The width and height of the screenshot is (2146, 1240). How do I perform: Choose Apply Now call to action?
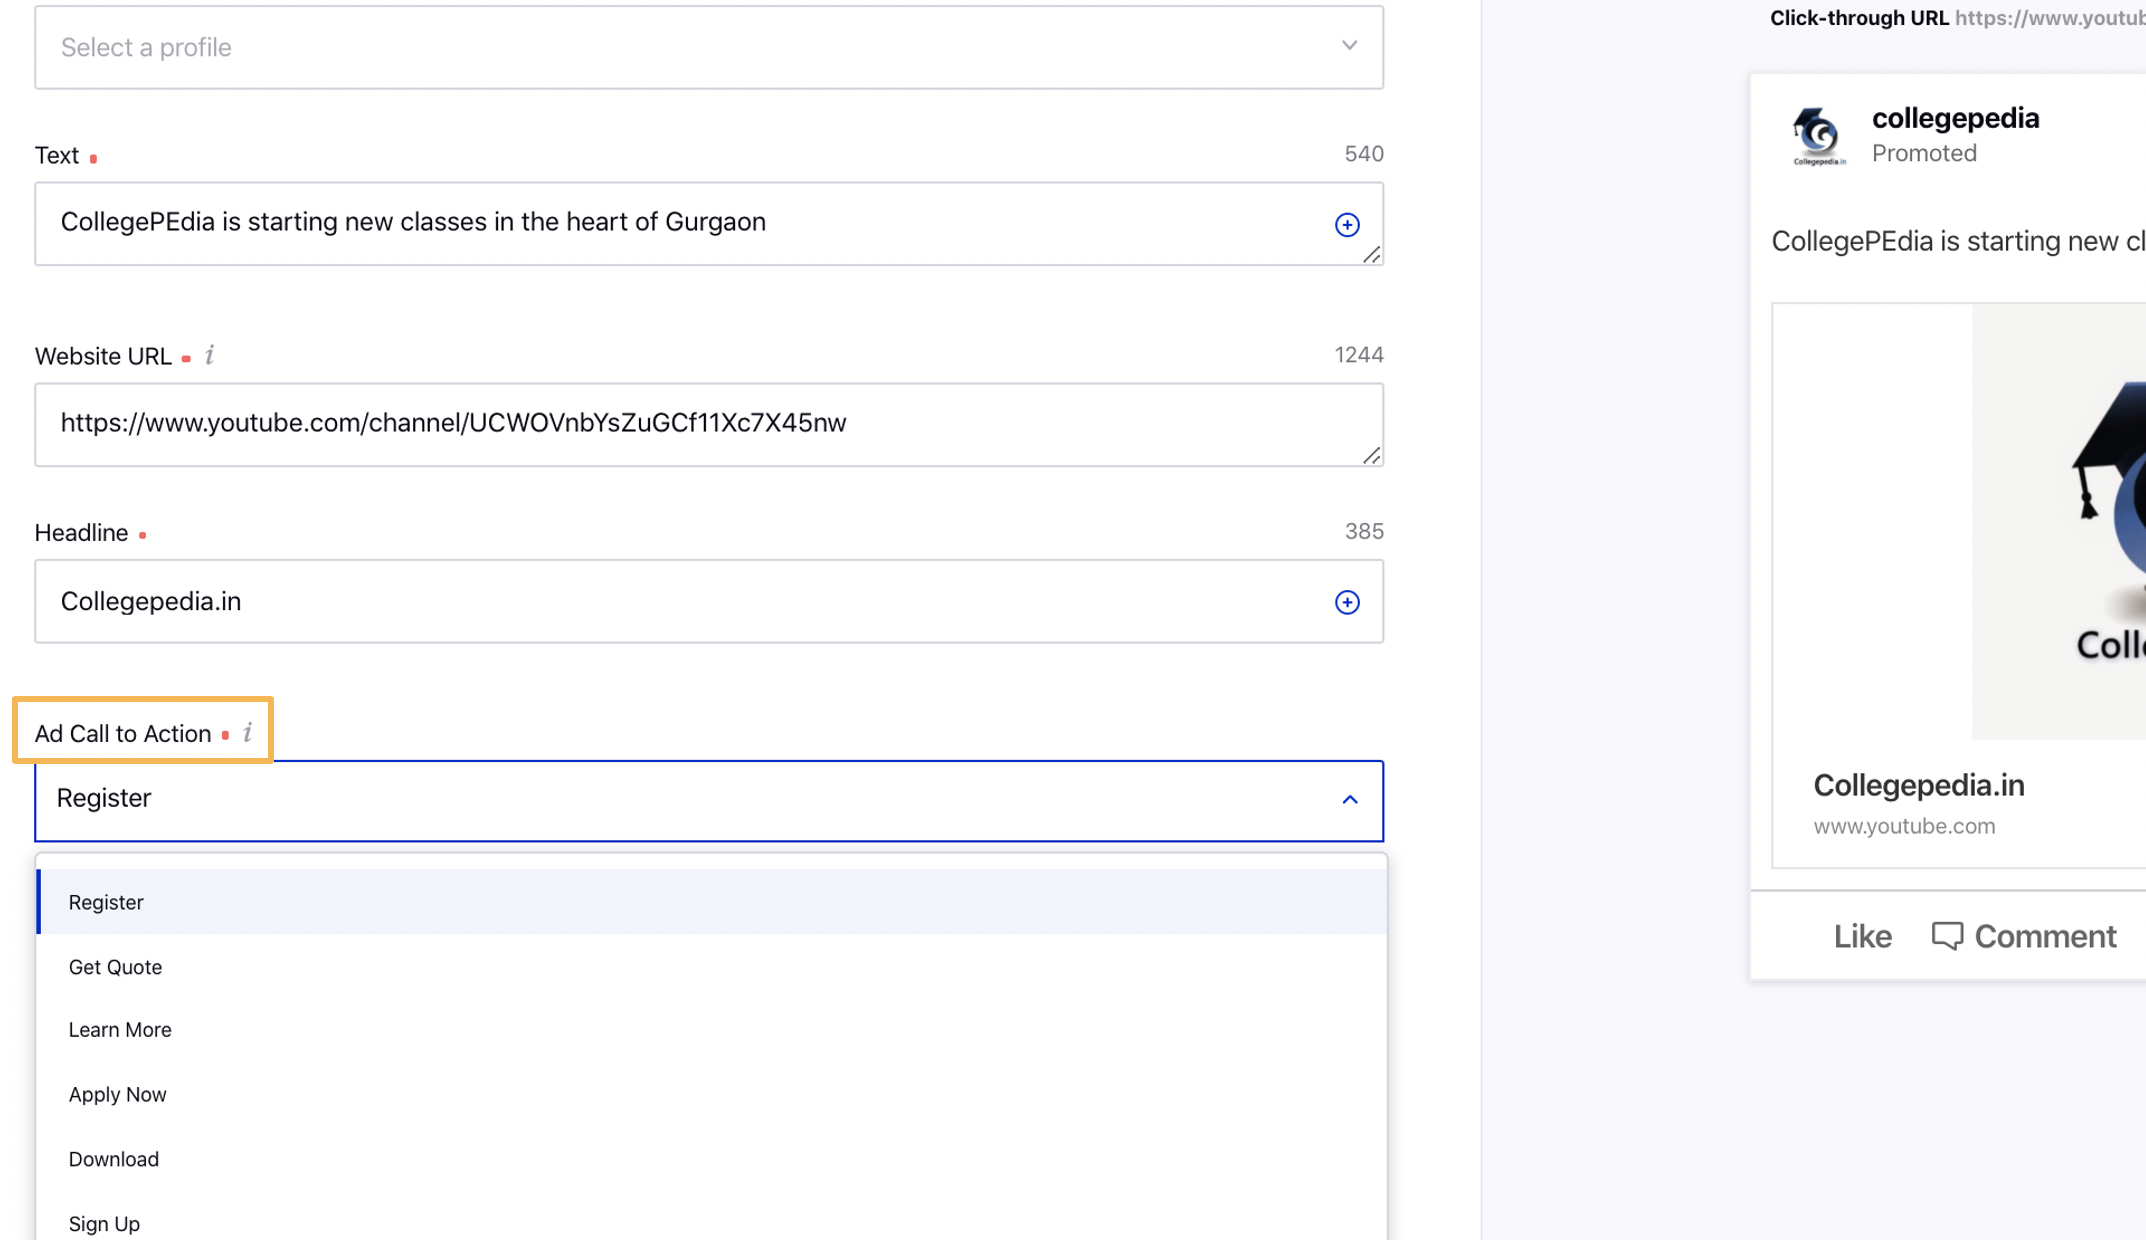pos(711,1094)
